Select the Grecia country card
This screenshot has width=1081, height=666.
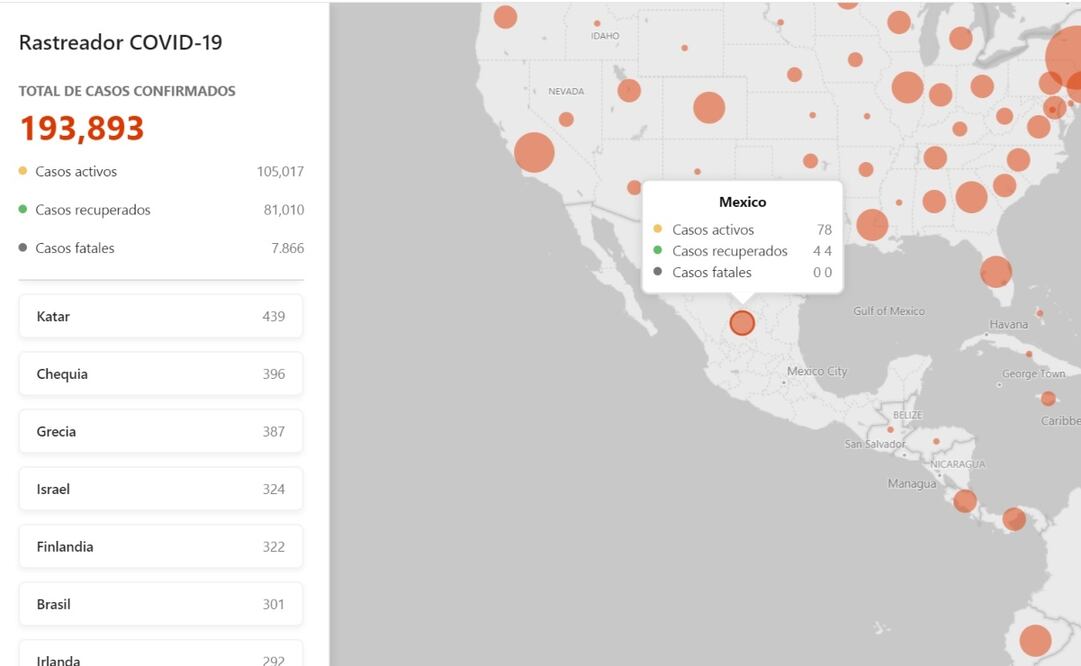click(x=160, y=431)
